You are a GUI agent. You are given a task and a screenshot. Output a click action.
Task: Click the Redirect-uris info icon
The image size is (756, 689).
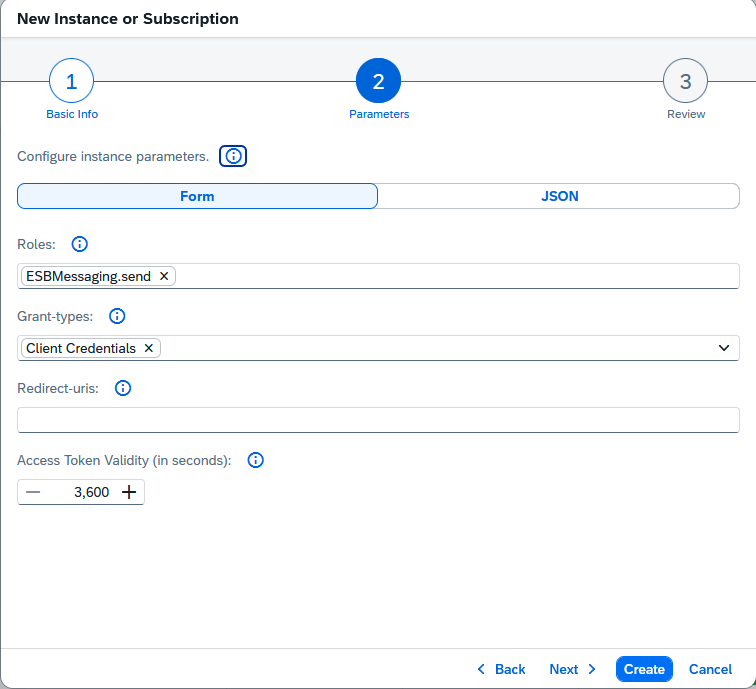point(123,388)
